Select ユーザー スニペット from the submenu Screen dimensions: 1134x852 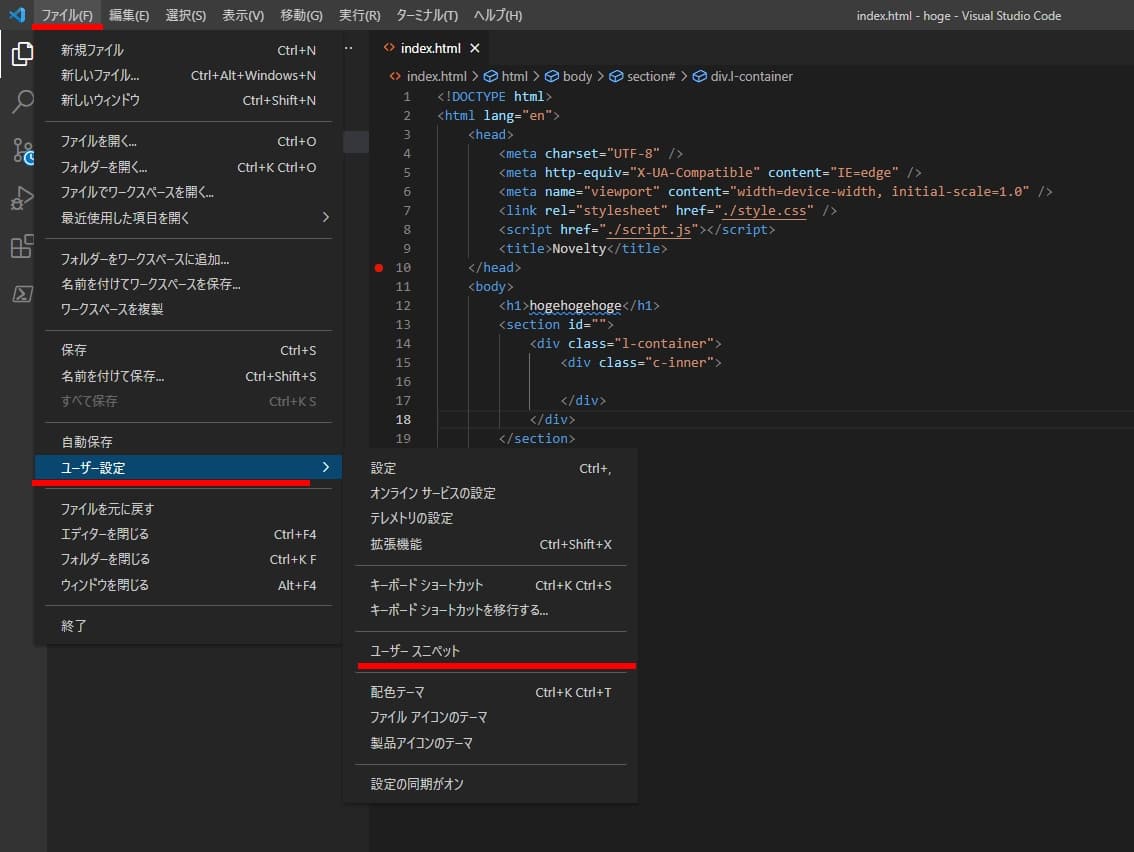415,651
